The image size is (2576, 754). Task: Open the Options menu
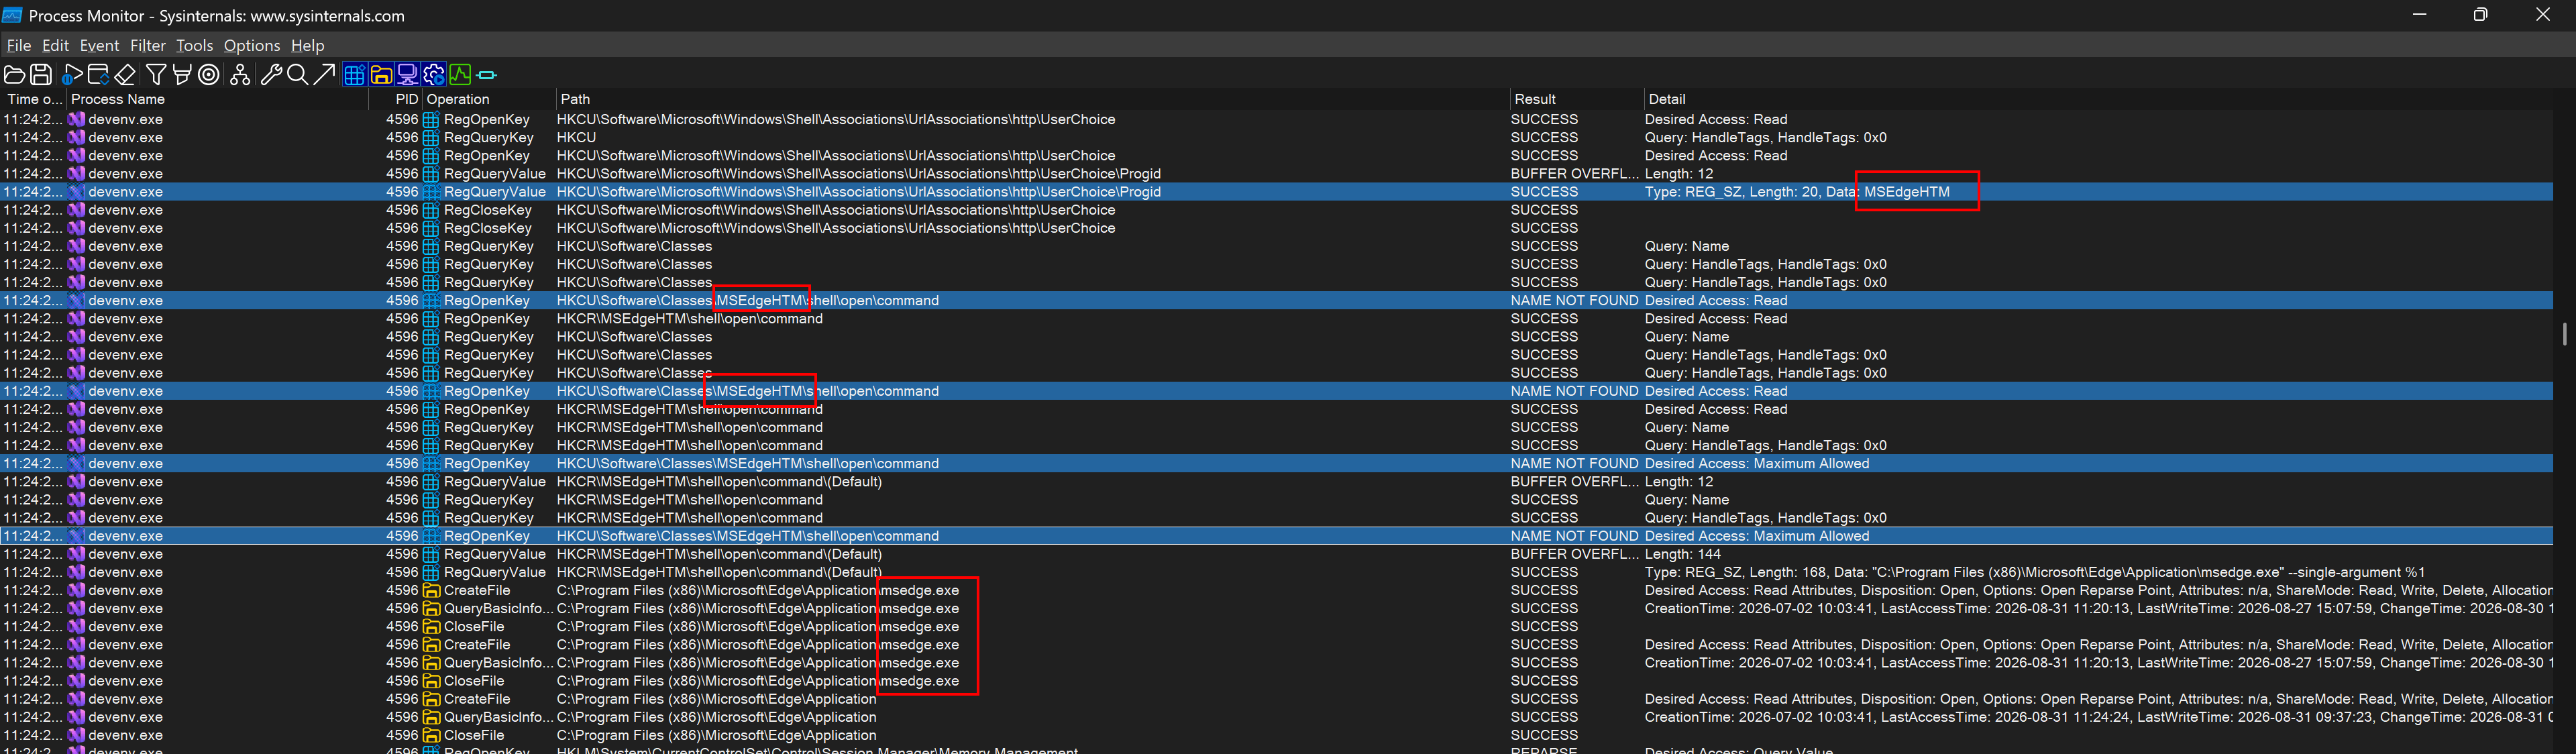pos(252,45)
